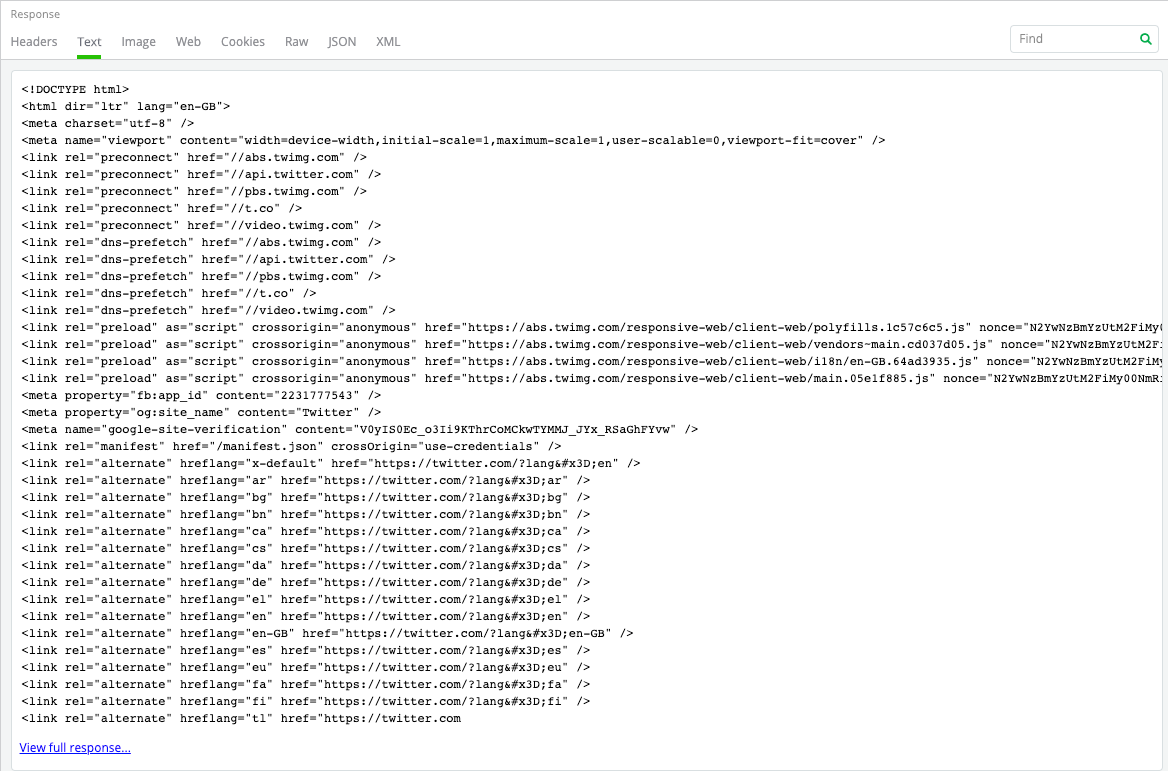Image resolution: width=1168 pixels, height=771 pixels.
Task: Open the Image tab
Action: [139, 42]
